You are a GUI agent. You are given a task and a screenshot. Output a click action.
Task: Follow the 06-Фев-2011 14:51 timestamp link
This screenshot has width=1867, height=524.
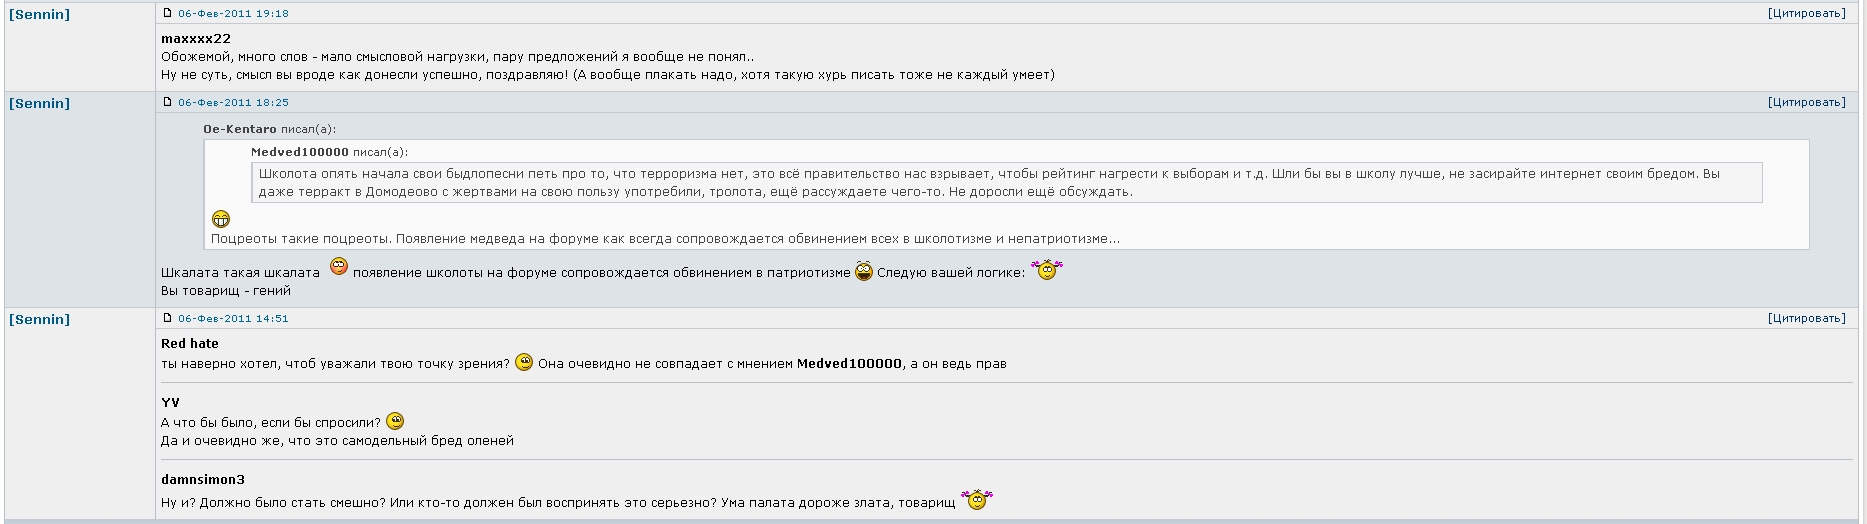[x=233, y=318]
